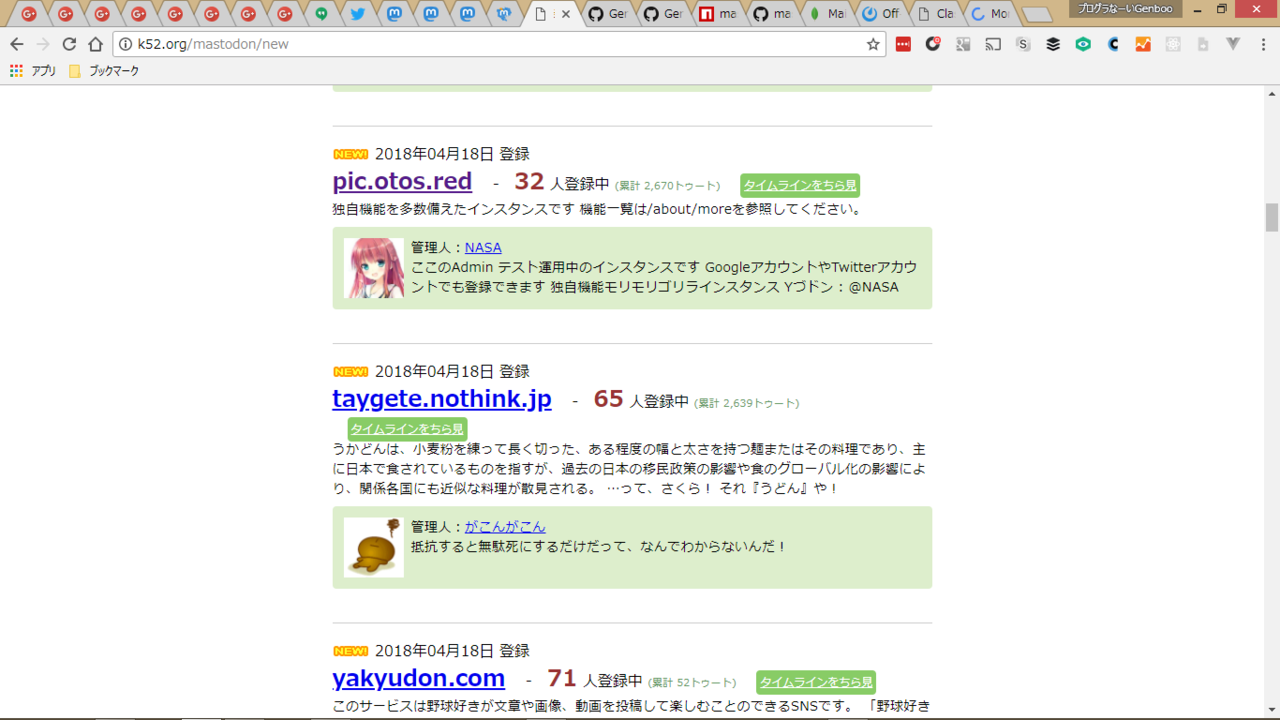Image resolution: width=1280 pixels, height=720 pixels.
Task: Open the apps grid shortcut in the bookmarks bar
Action: point(16,71)
